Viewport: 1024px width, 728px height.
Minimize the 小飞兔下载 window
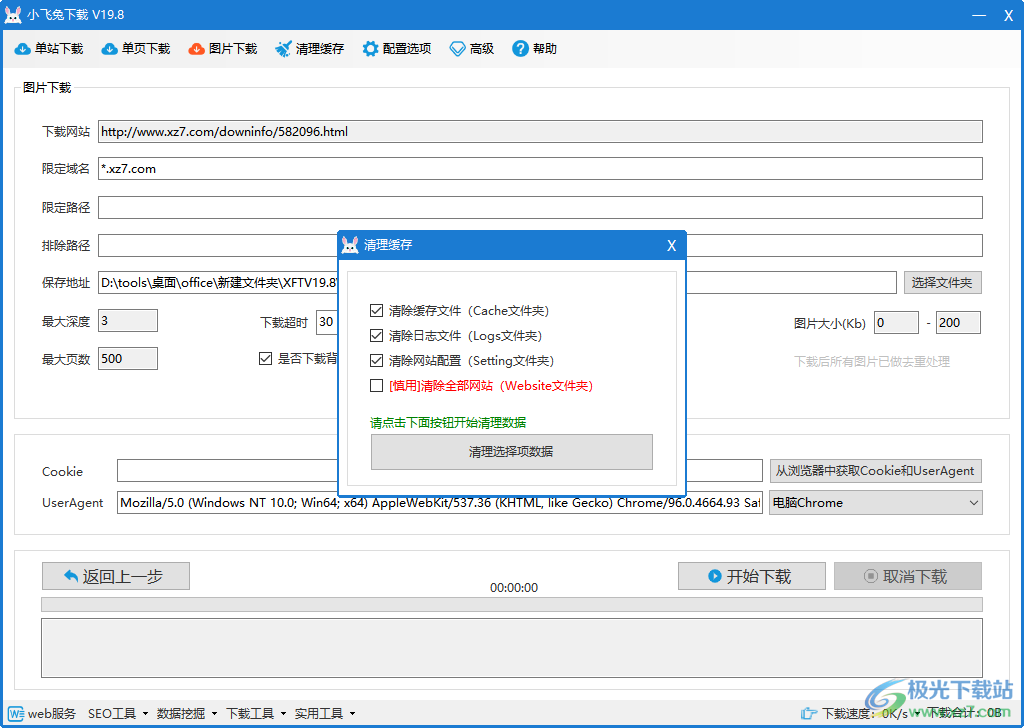coord(979,15)
